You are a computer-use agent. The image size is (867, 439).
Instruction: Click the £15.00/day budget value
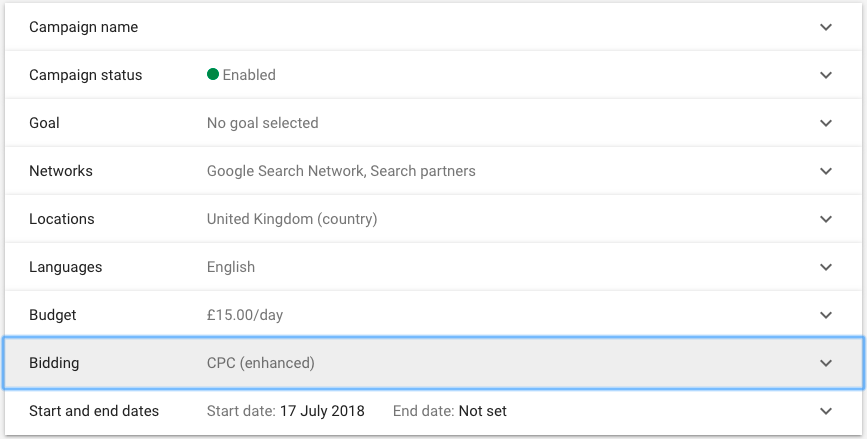245,315
